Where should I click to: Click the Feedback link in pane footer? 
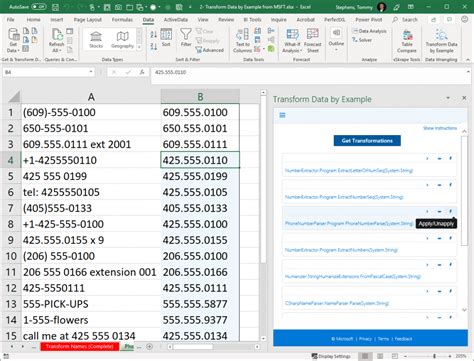pos(404,339)
